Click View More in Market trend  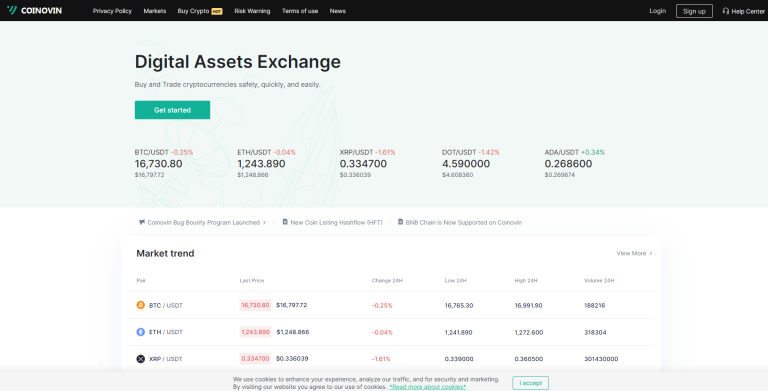[x=631, y=253]
